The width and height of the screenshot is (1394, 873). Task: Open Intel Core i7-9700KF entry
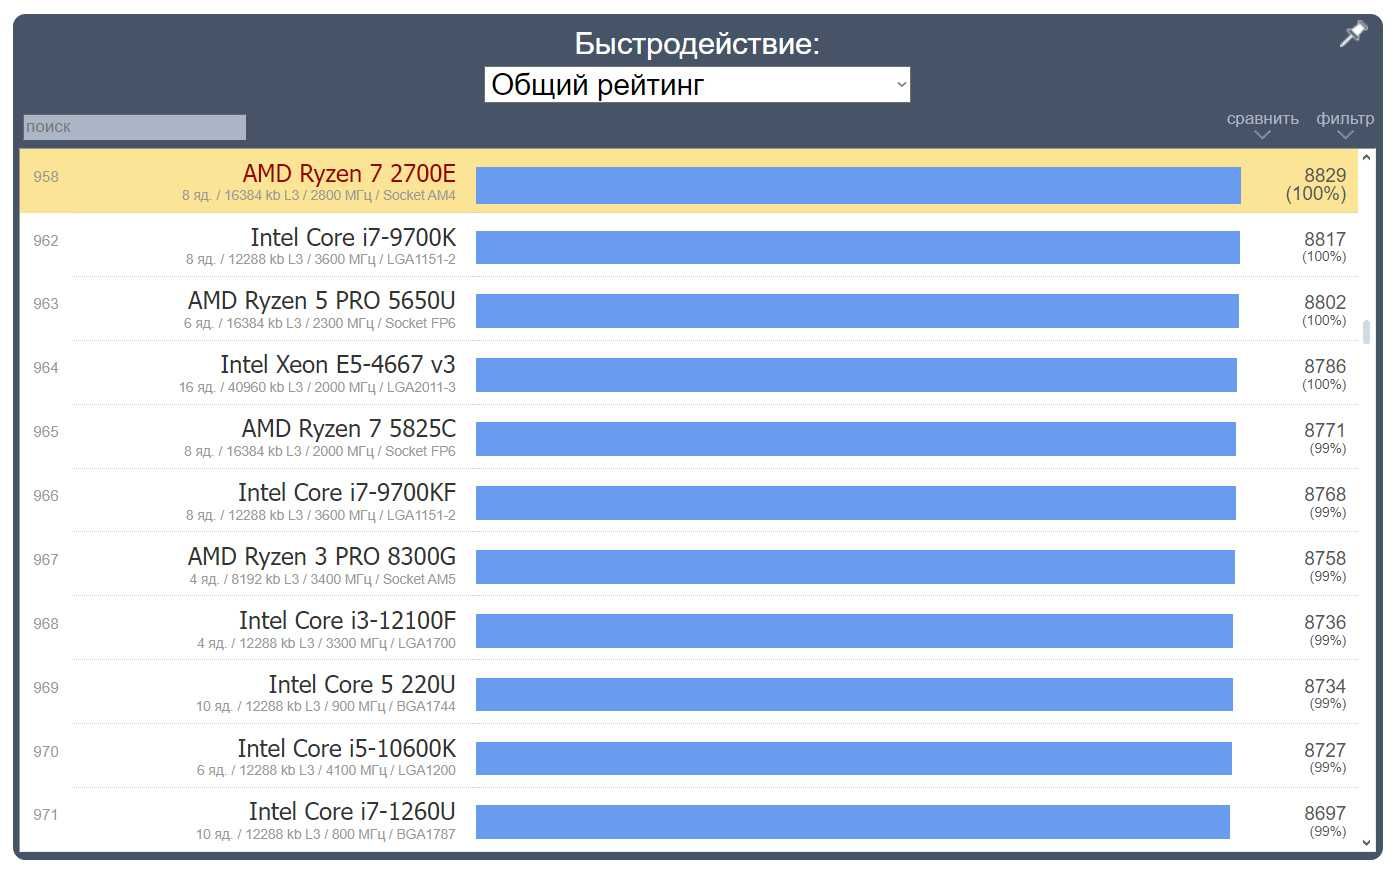347,493
